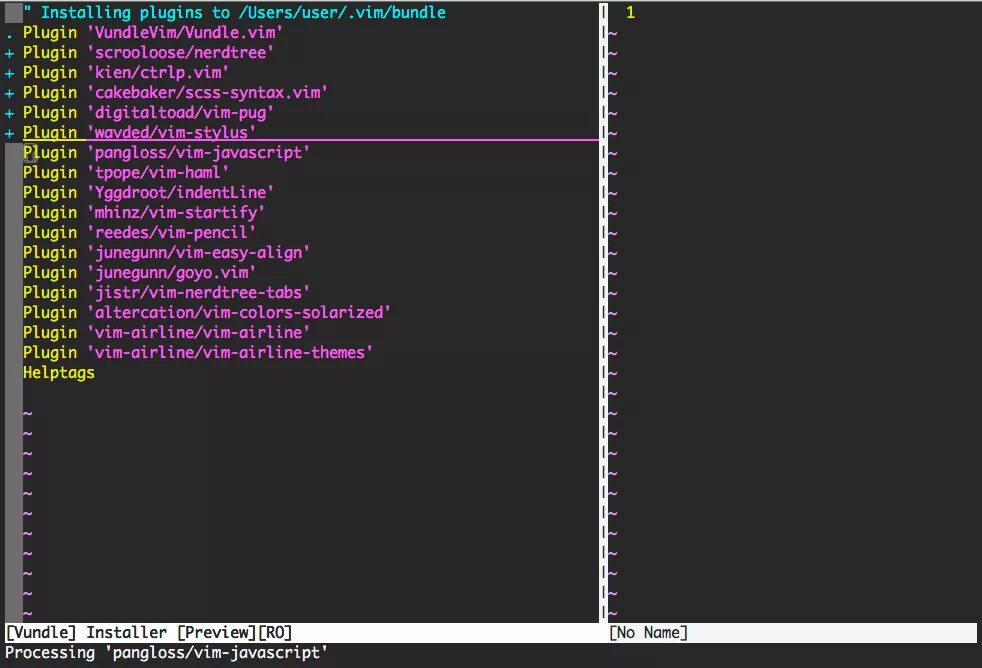Click the 'mhinz/vim-startify' plugin line
The width and height of the screenshot is (982, 668).
tap(144, 213)
